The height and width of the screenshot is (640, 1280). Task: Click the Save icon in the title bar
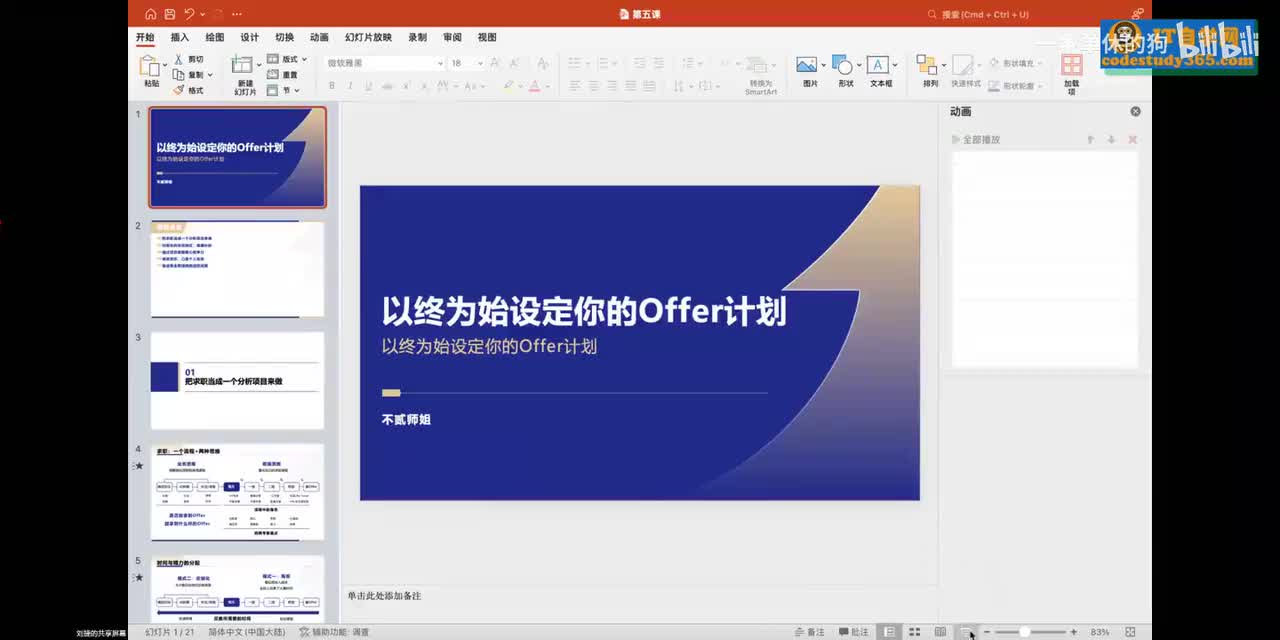[x=170, y=14]
